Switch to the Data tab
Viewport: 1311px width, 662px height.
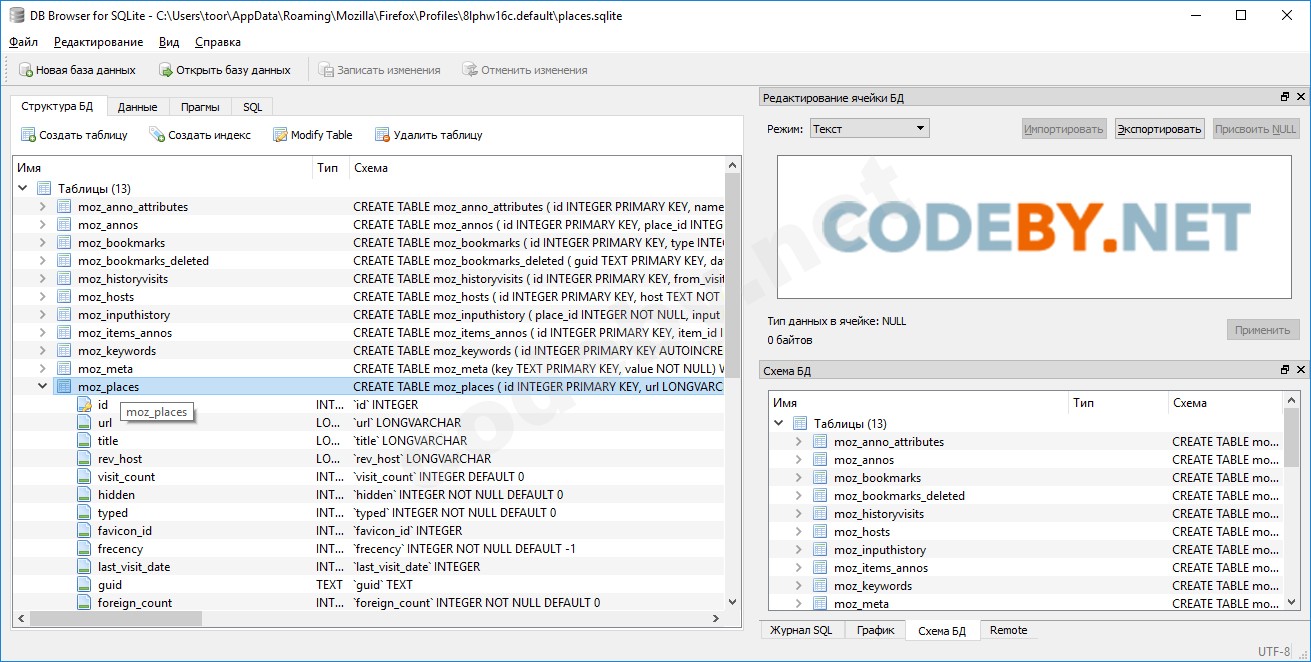(137, 107)
